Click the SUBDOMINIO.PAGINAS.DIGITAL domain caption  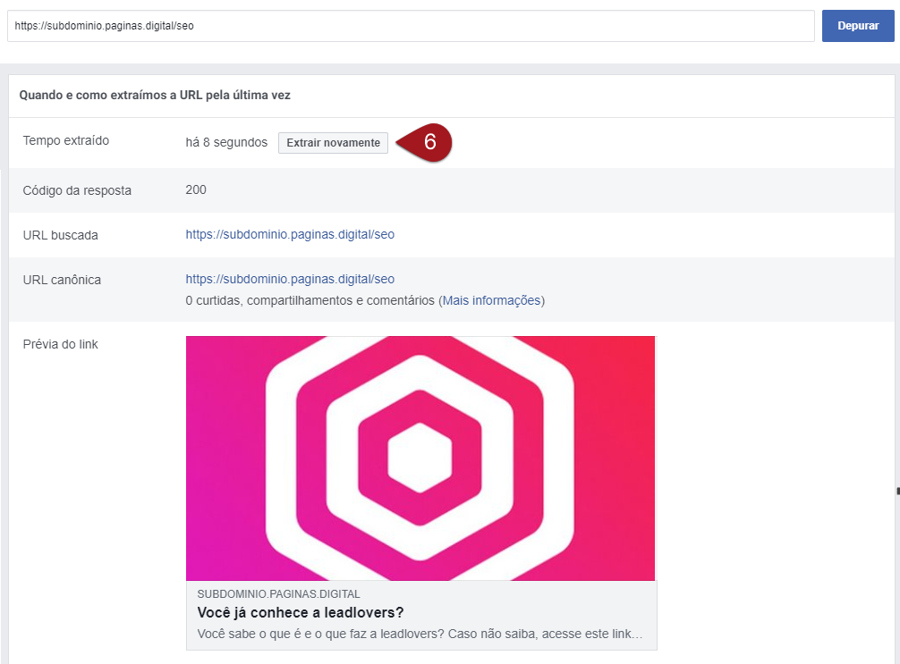click(x=279, y=593)
